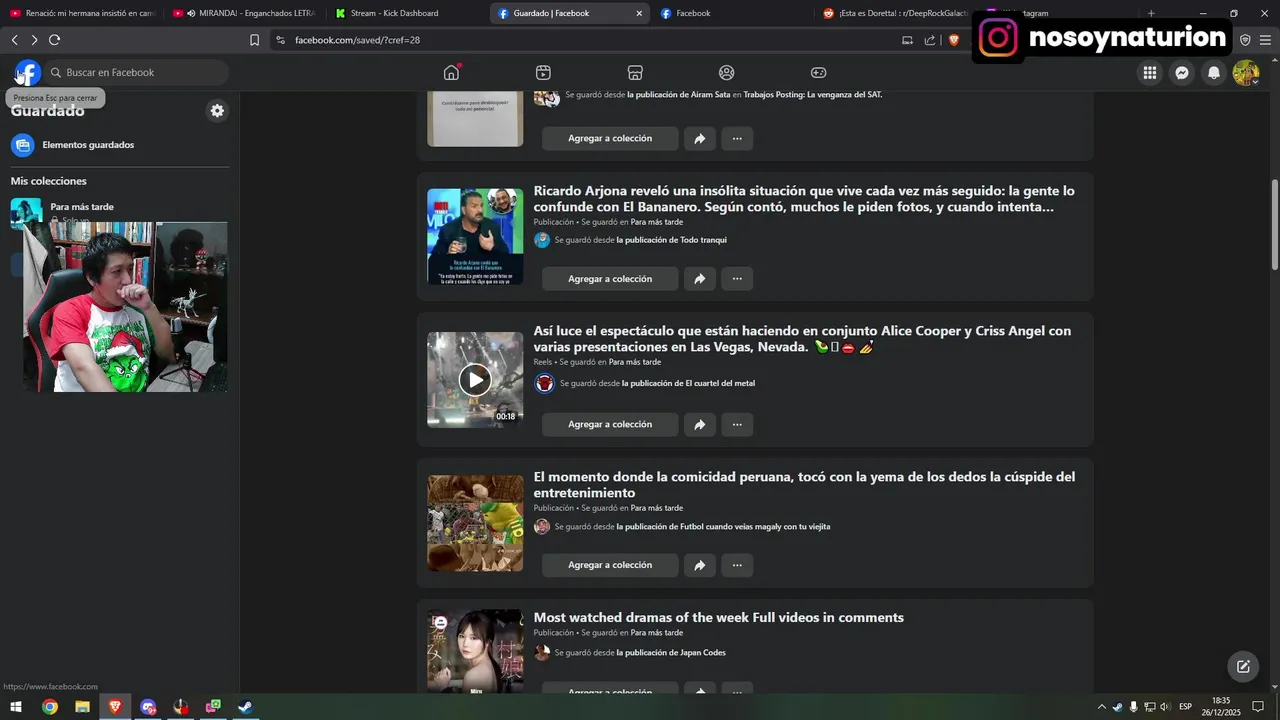Screen dimensions: 1280x720
Task: Open the Gaming controller icon
Action: (818, 72)
